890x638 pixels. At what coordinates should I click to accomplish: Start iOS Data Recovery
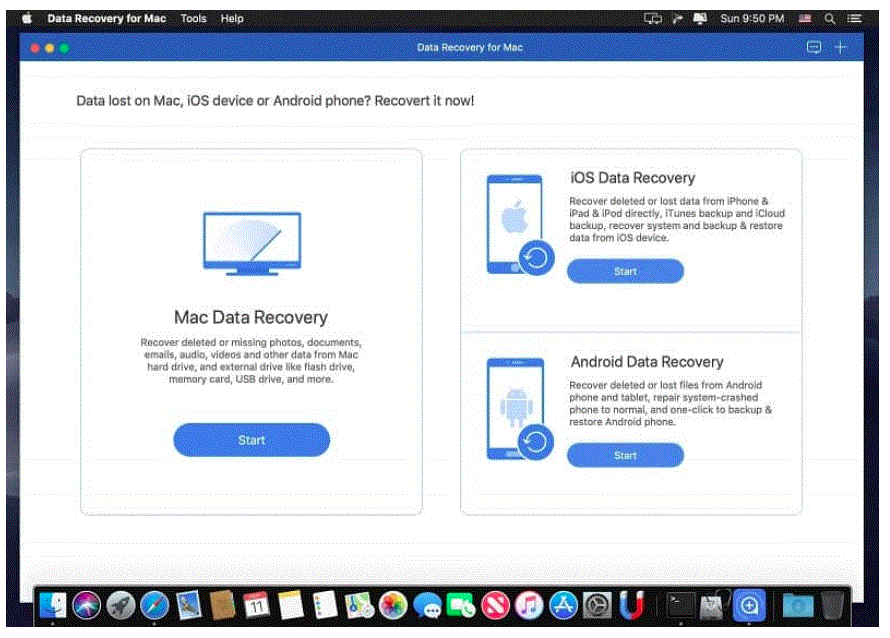click(625, 271)
